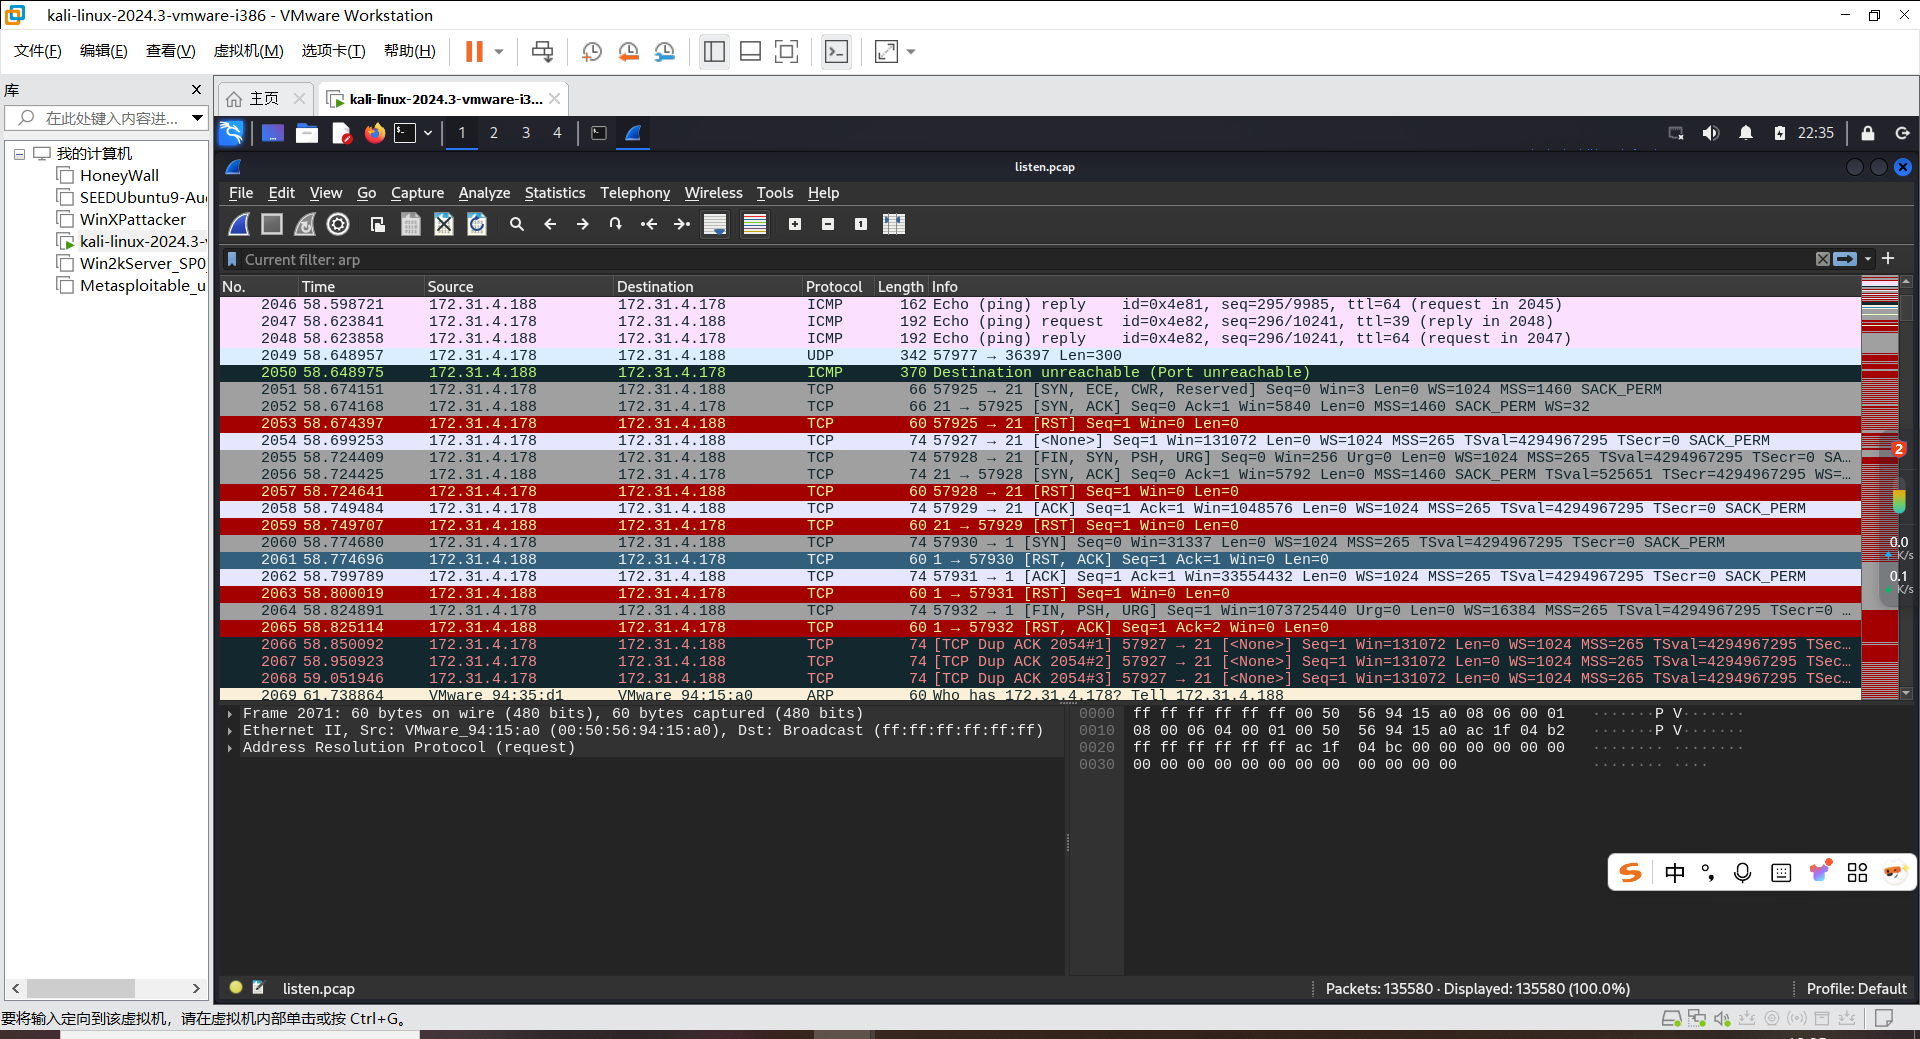The width and height of the screenshot is (1920, 1039).
Task: Start capturing packets with the shark fin icon
Action: coord(239,225)
